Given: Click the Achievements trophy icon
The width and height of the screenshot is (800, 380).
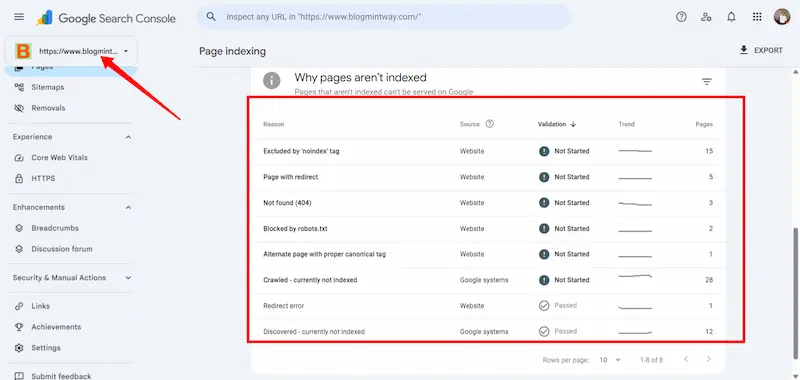Looking at the screenshot, I should [19, 327].
